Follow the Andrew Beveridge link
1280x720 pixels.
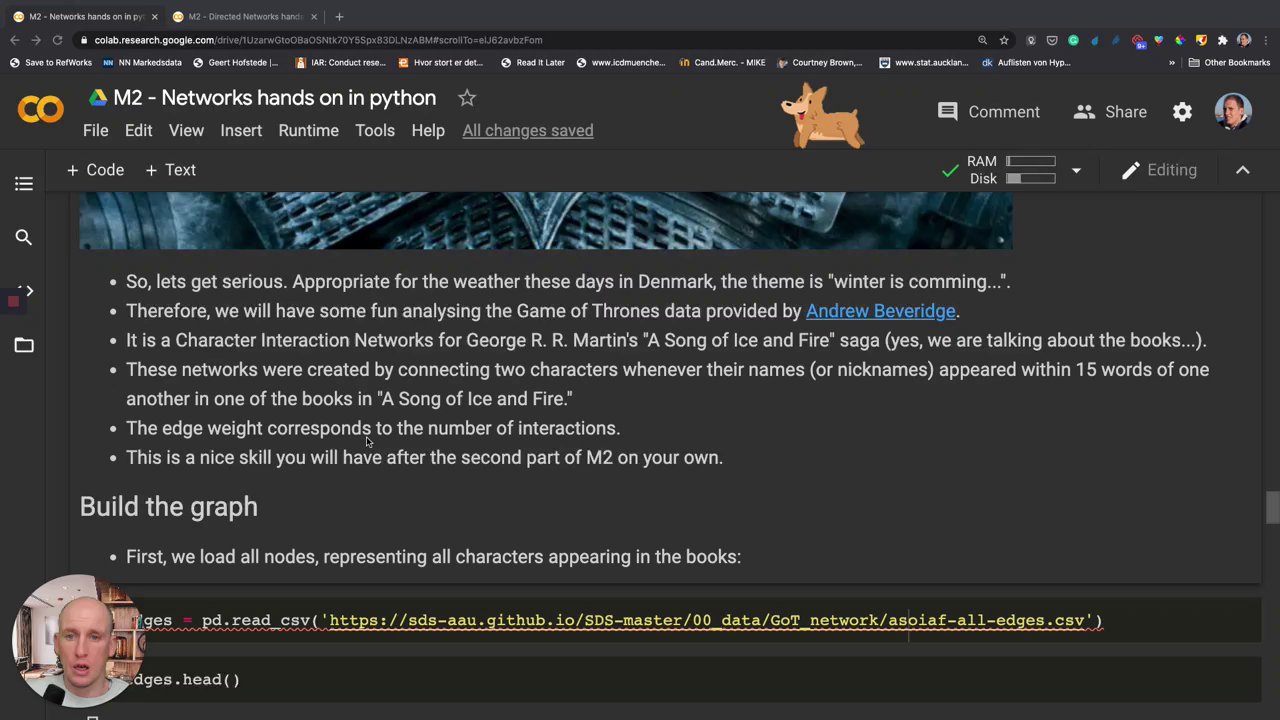pos(880,311)
